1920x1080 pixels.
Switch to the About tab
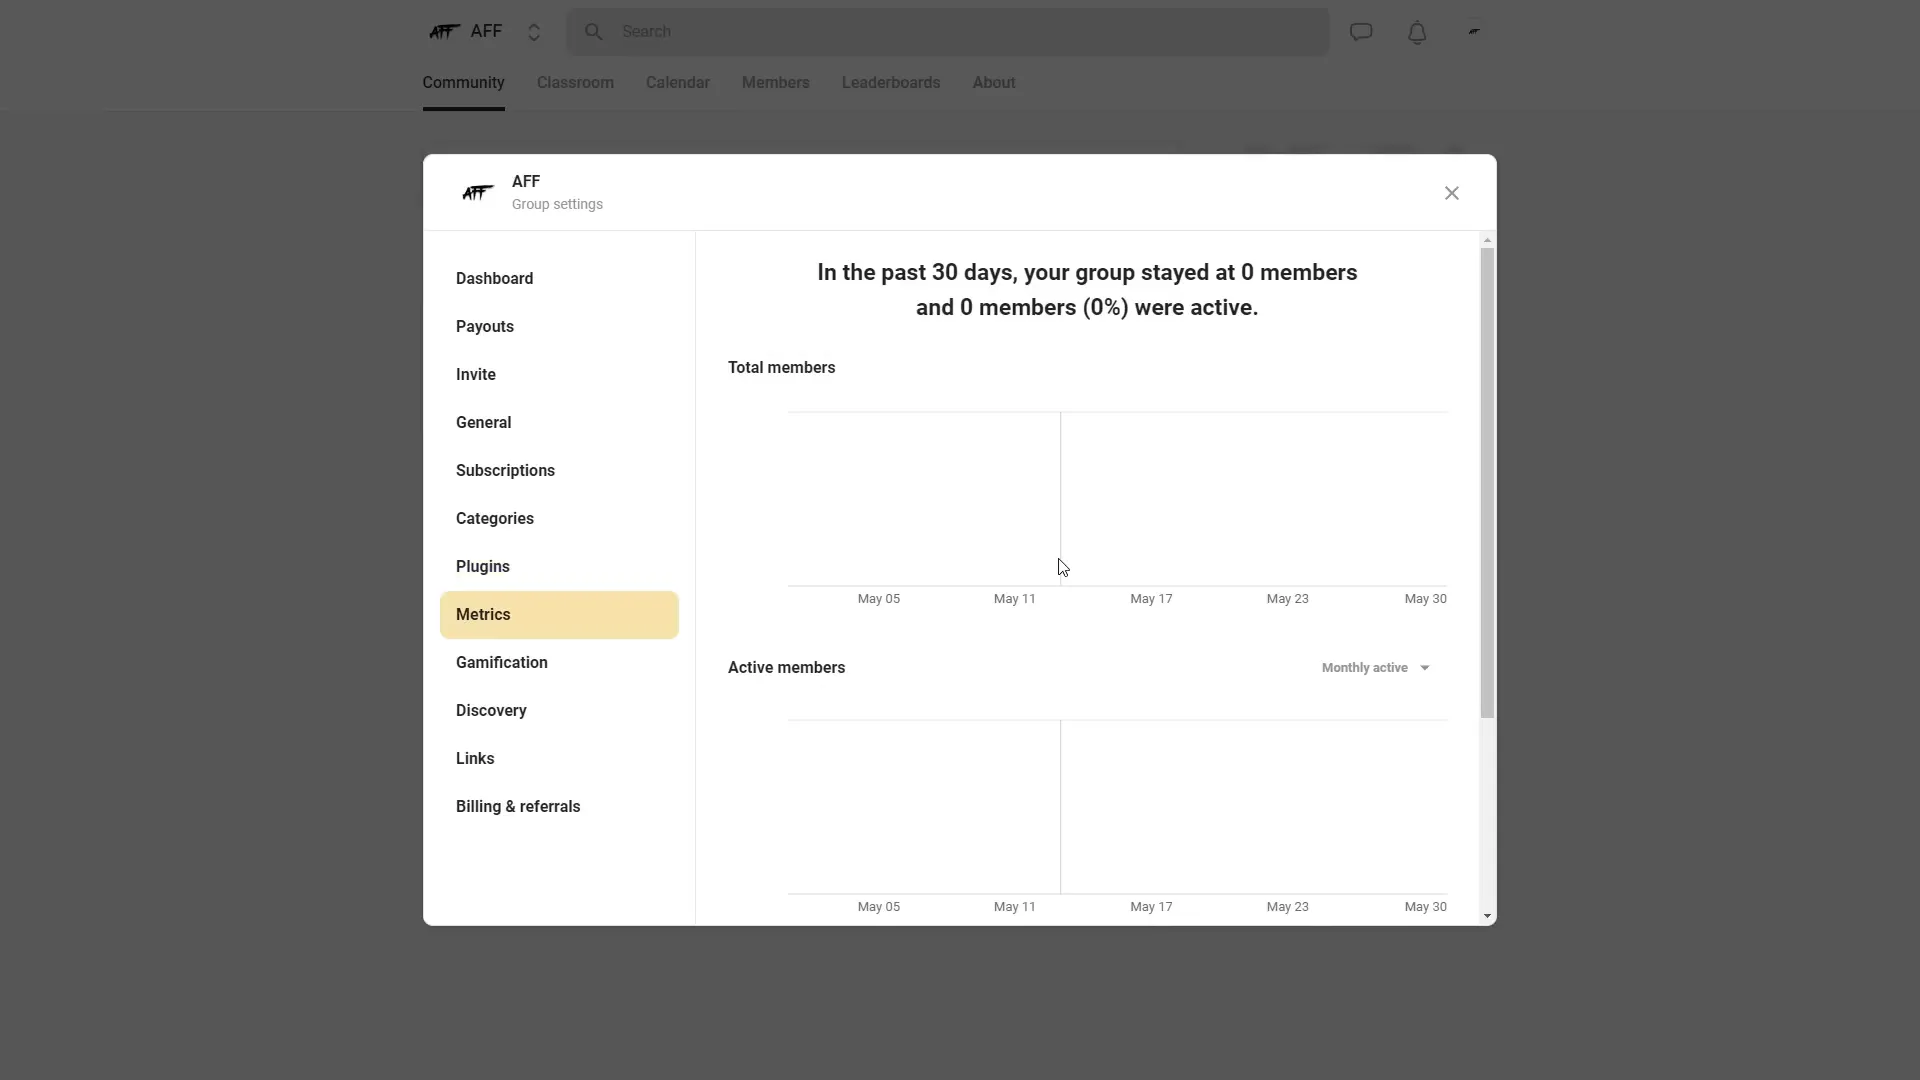(x=994, y=83)
